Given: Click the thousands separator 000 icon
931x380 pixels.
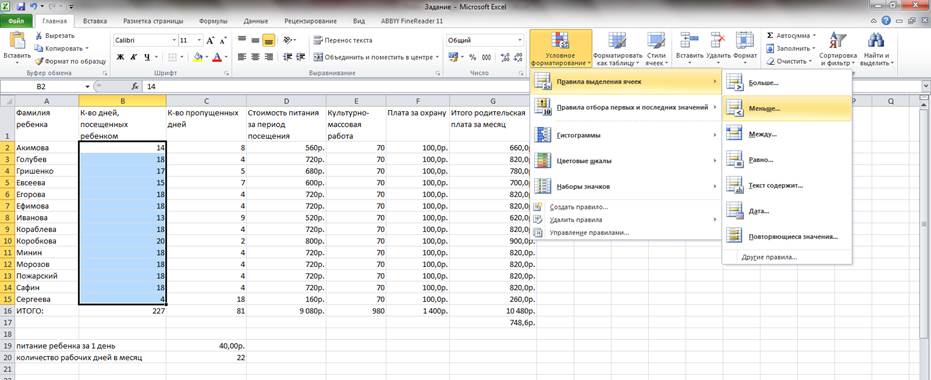Looking at the screenshot, I should (485, 57).
